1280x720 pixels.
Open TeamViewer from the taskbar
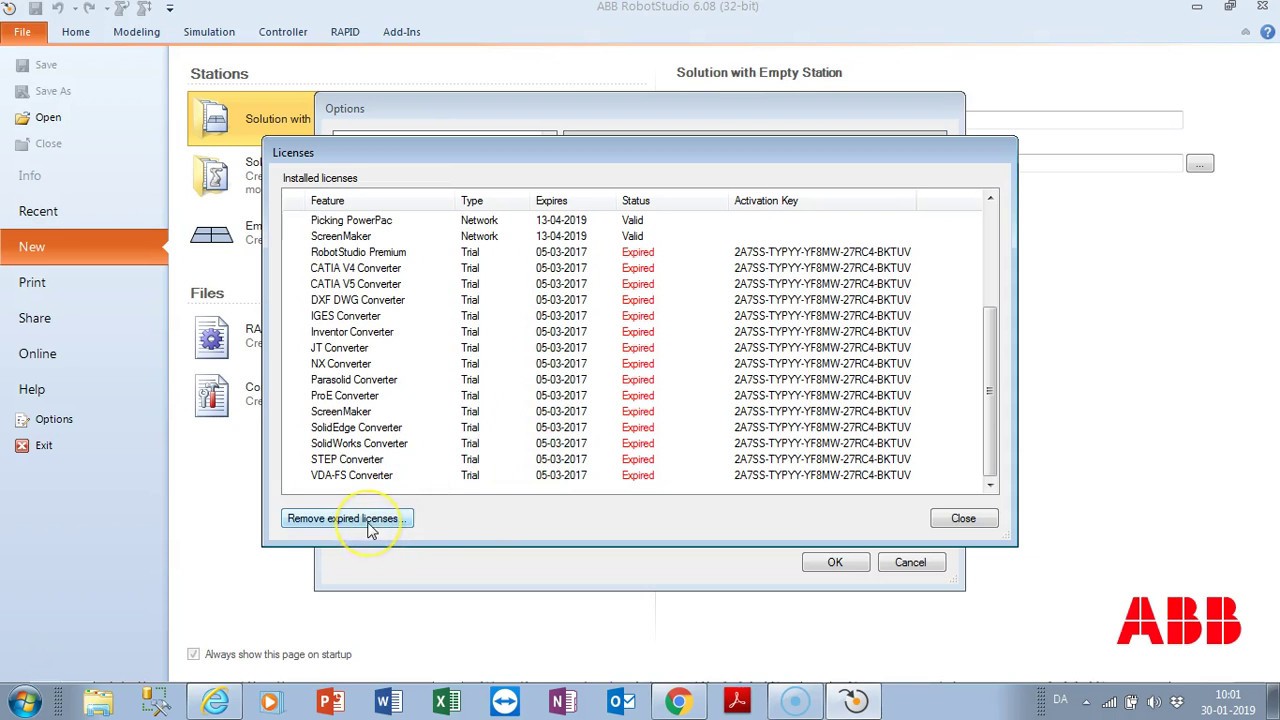click(505, 701)
